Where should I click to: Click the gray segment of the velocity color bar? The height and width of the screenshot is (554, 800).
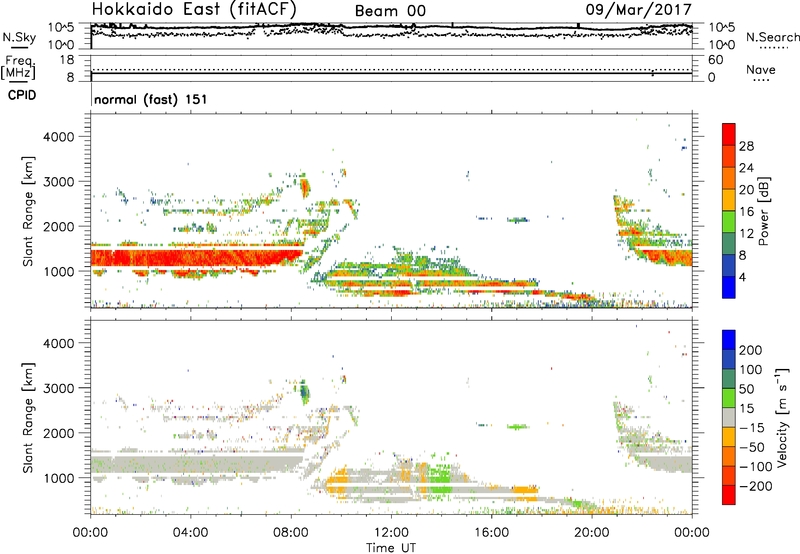tap(729, 417)
